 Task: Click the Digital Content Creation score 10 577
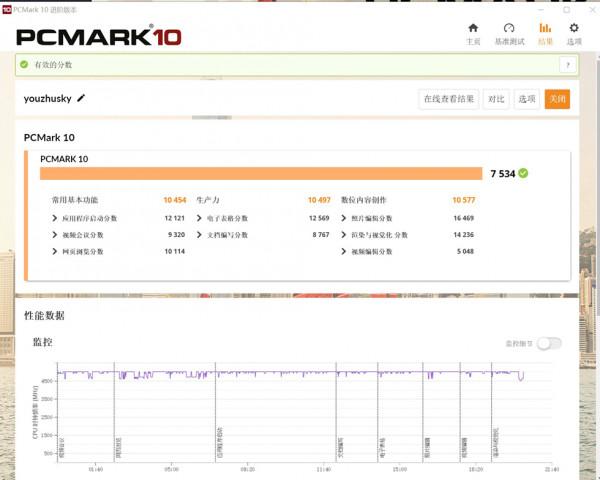coord(463,200)
